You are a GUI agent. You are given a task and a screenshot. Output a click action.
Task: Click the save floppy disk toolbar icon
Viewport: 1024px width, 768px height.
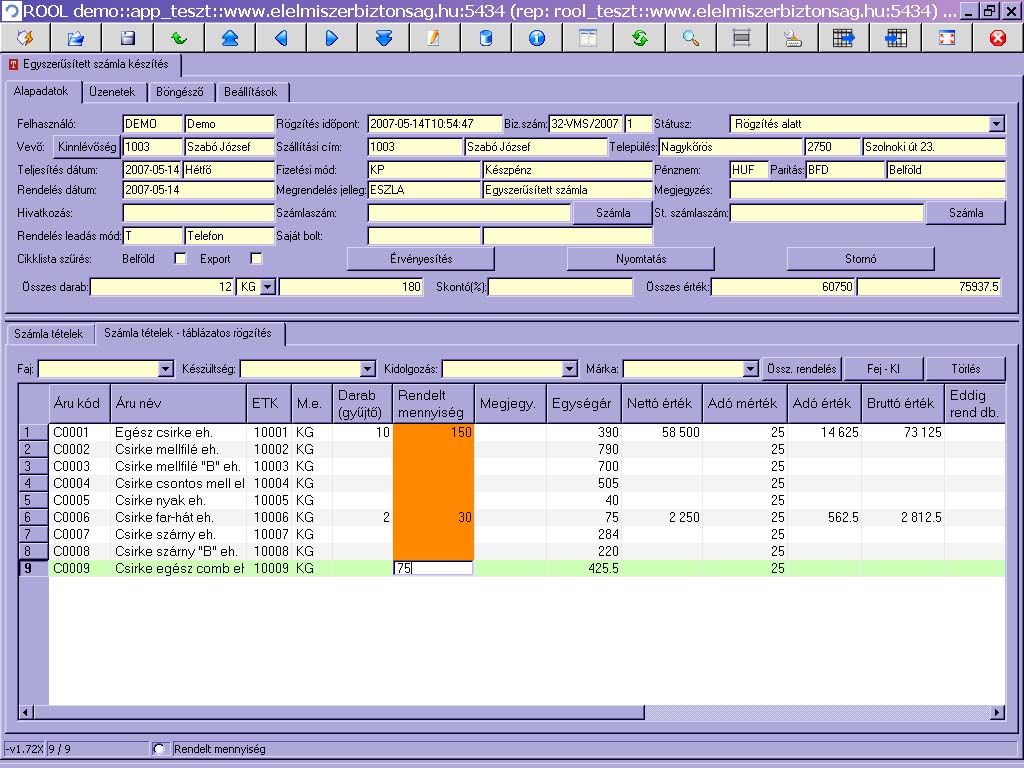[128, 38]
